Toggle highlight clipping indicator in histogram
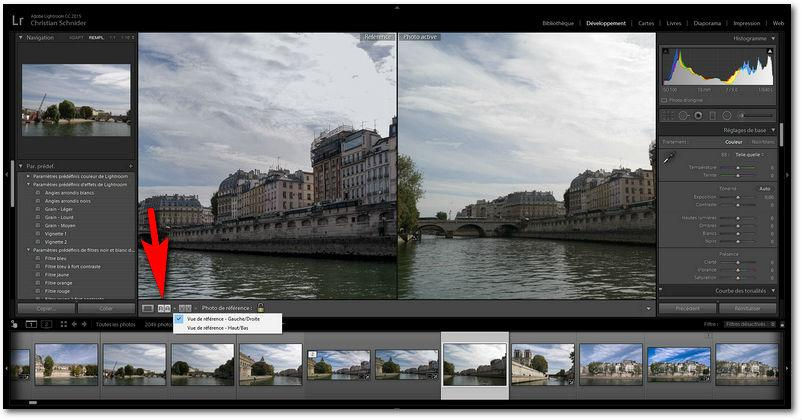802x420 pixels. coord(770,51)
